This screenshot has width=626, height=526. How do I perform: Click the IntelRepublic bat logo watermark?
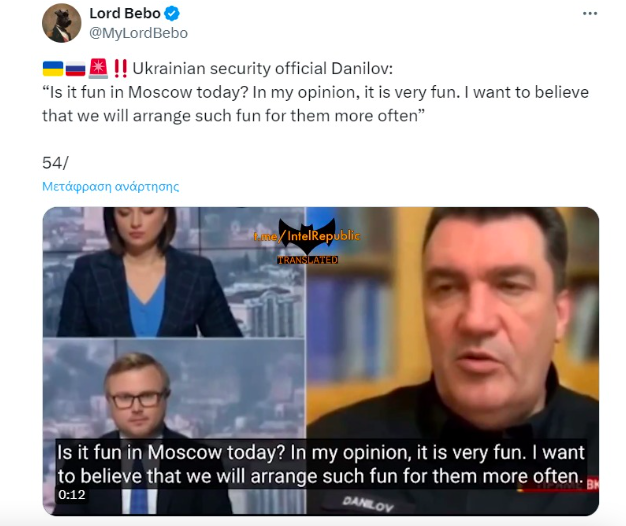point(307,236)
